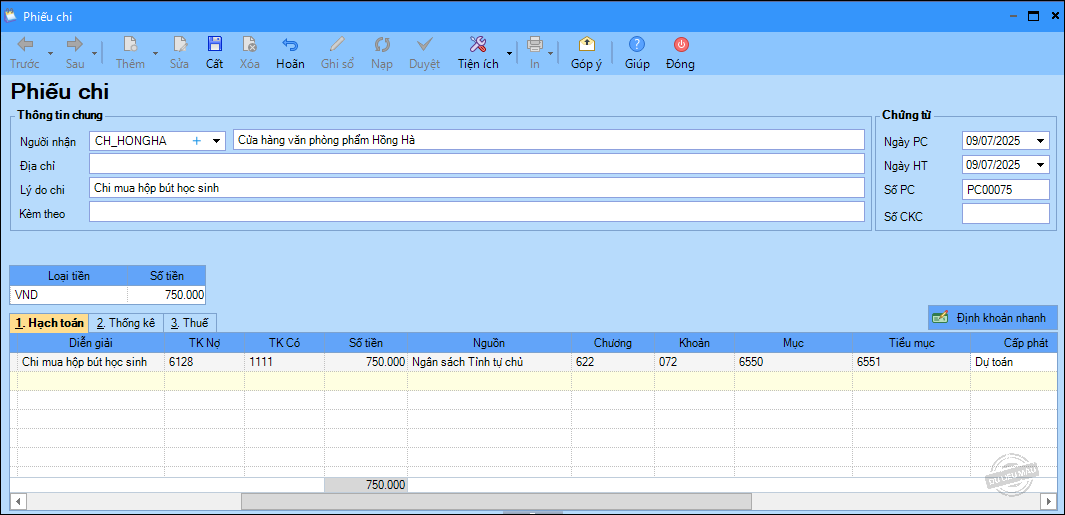Click the Địa chỉ input field
1065x515 pixels.
click(x=477, y=164)
